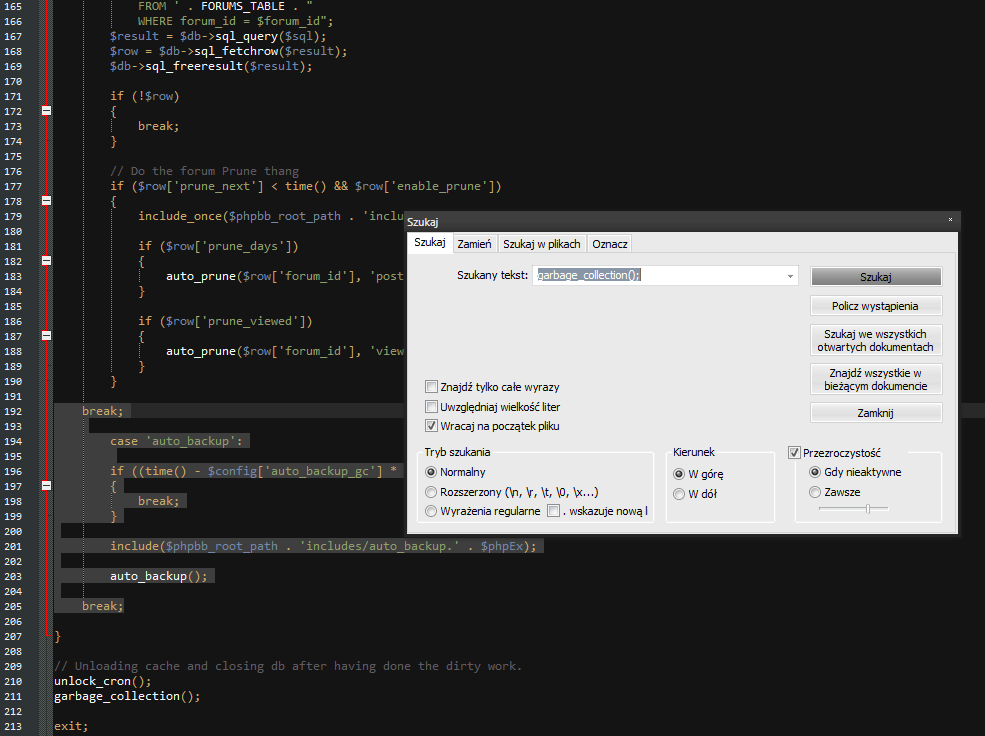
Task: Select Wyrażenia regularne search mode
Action: 431,511
